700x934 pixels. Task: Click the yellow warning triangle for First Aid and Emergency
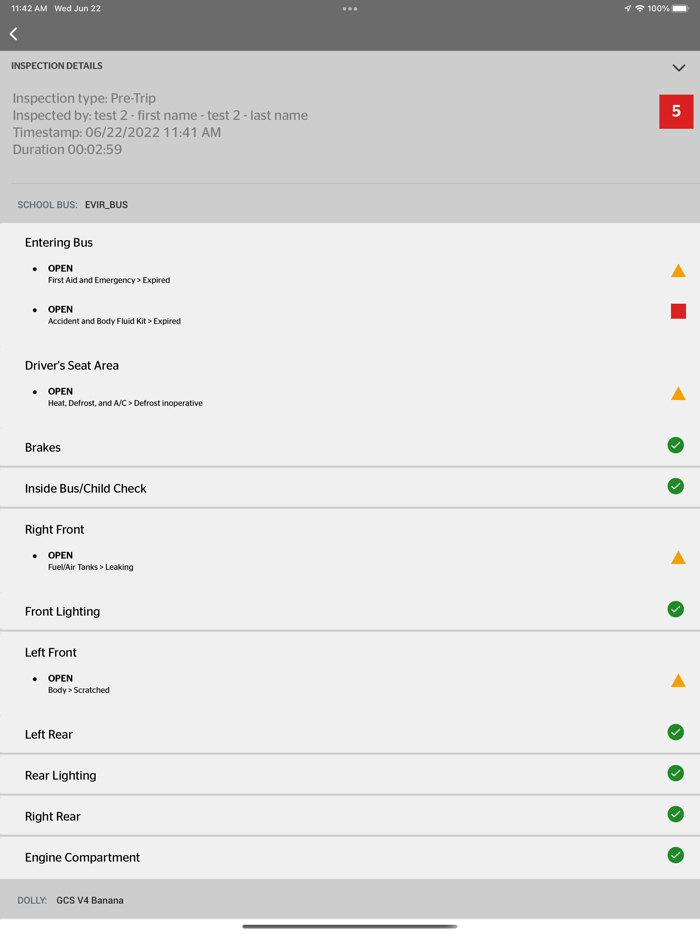(x=678, y=270)
